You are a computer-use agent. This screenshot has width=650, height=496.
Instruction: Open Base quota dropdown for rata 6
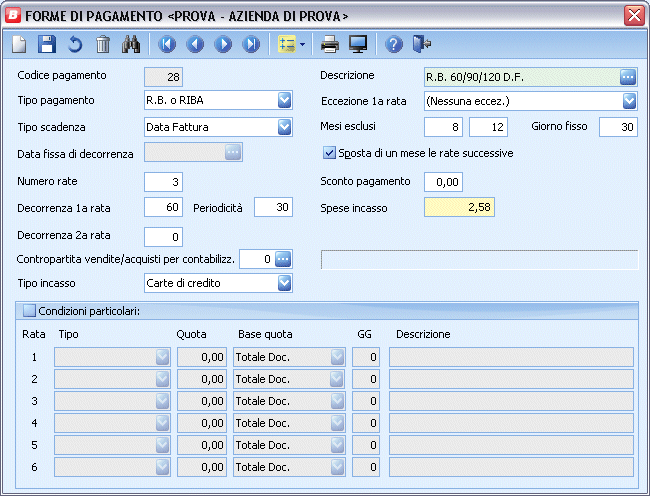[337, 467]
